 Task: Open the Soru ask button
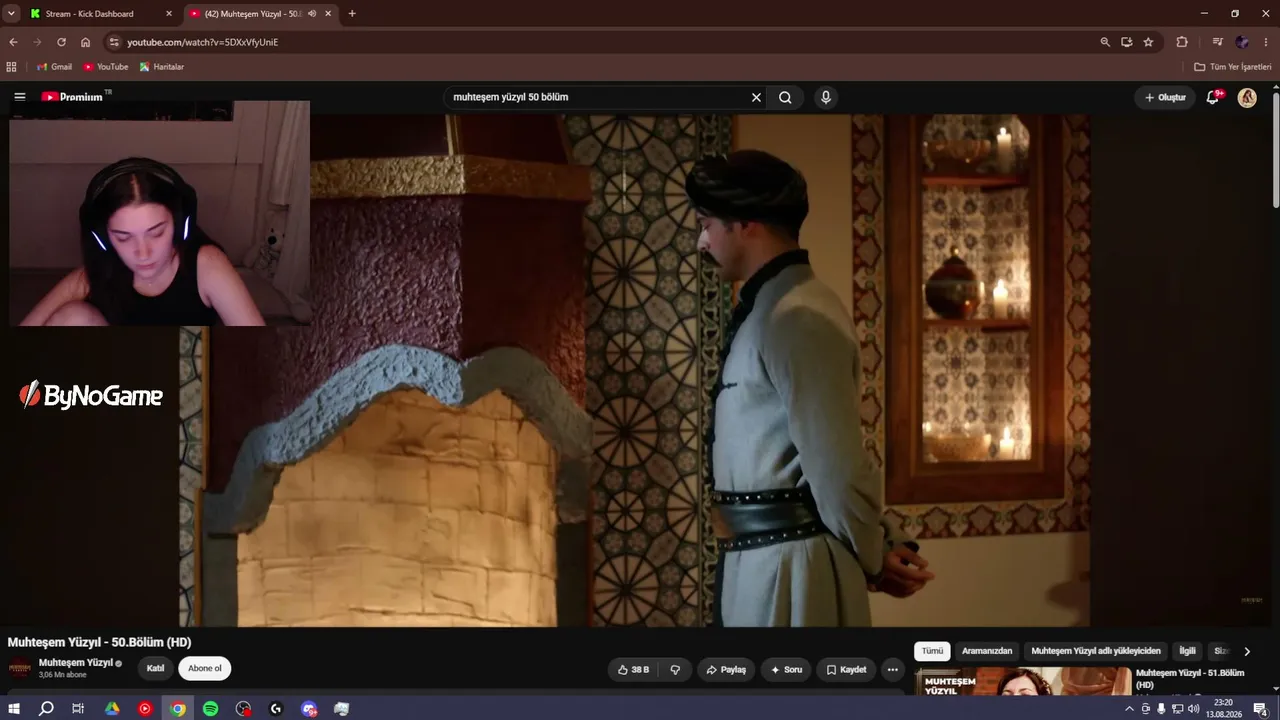coord(786,669)
